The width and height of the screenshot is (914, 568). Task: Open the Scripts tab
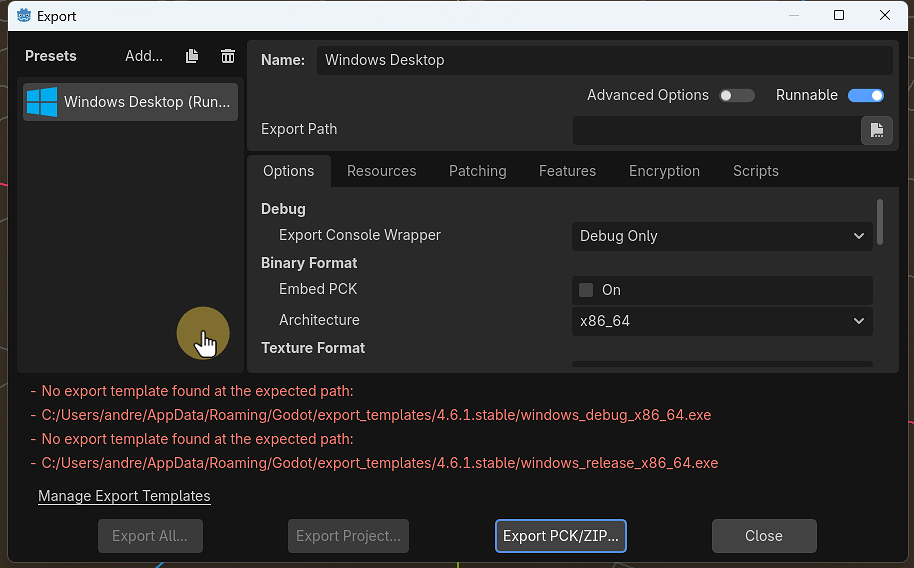click(755, 171)
